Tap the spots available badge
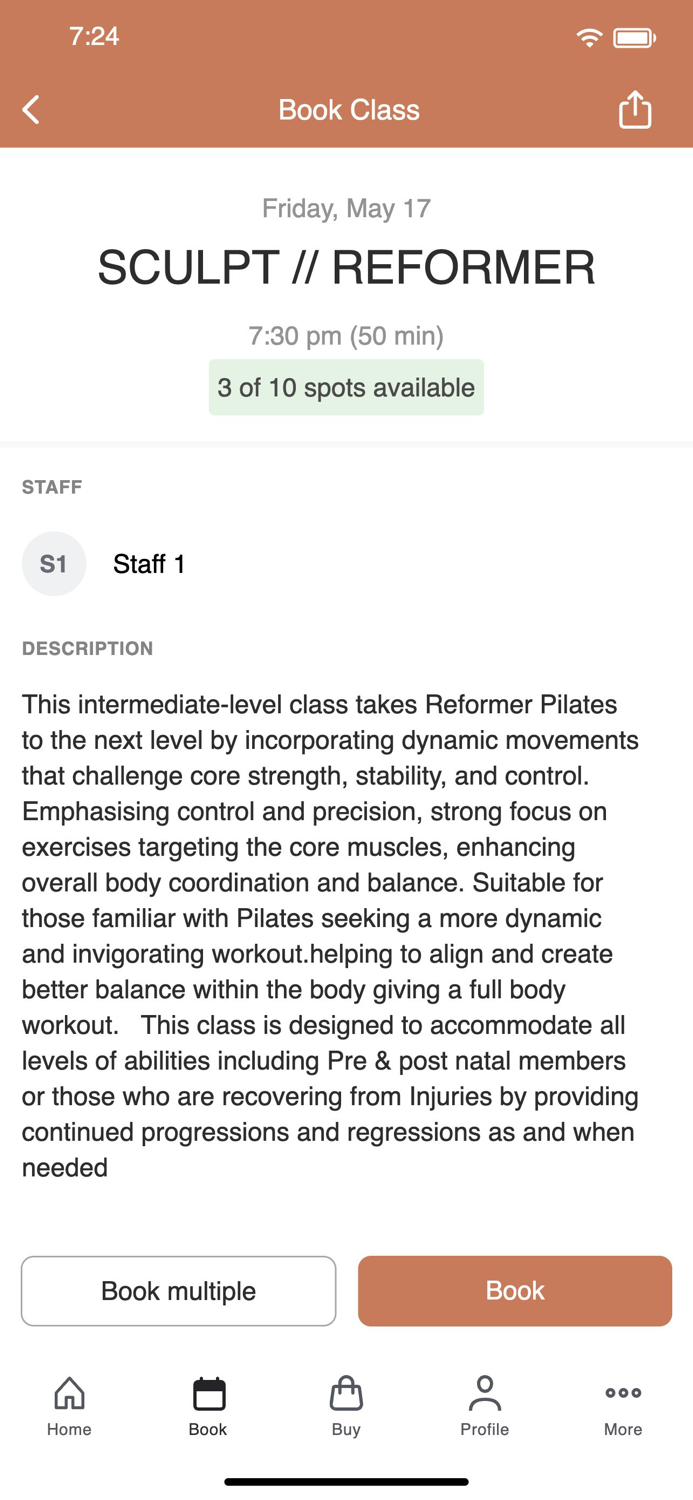The image size is (693, 1500). pyautogui.click(x=346, y=387)
